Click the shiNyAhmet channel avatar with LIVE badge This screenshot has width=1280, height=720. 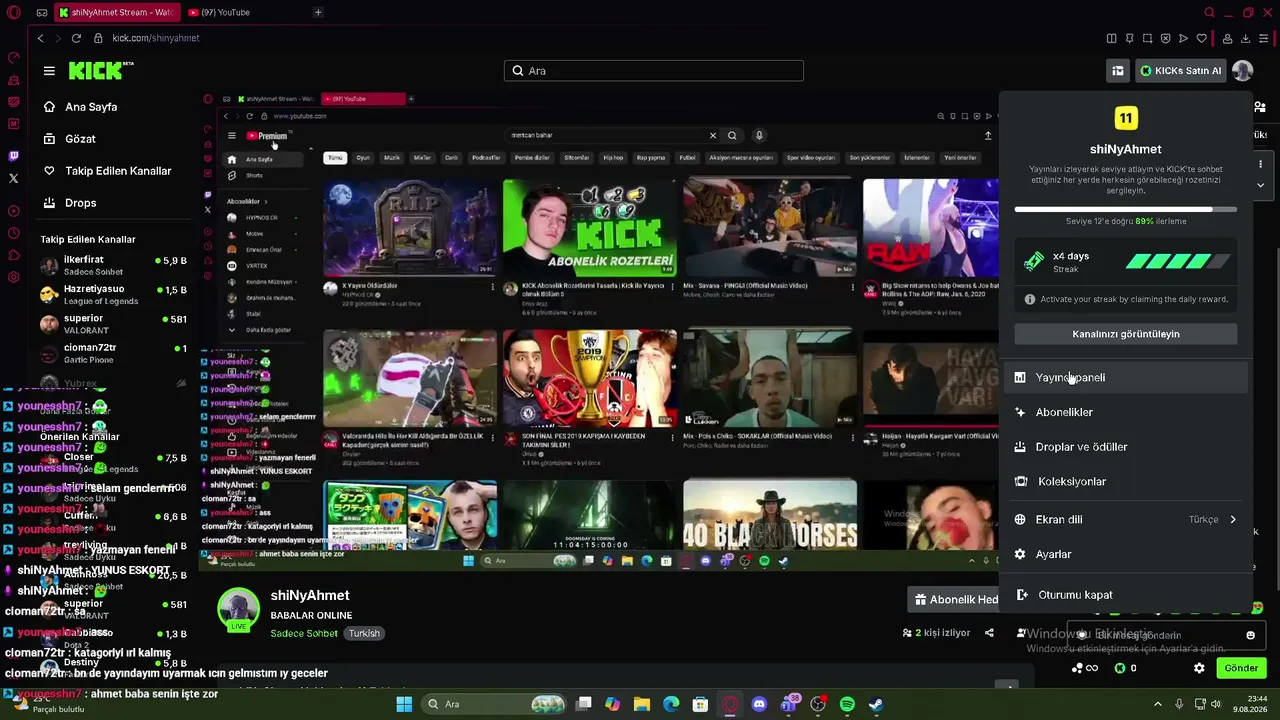[239, 611]
